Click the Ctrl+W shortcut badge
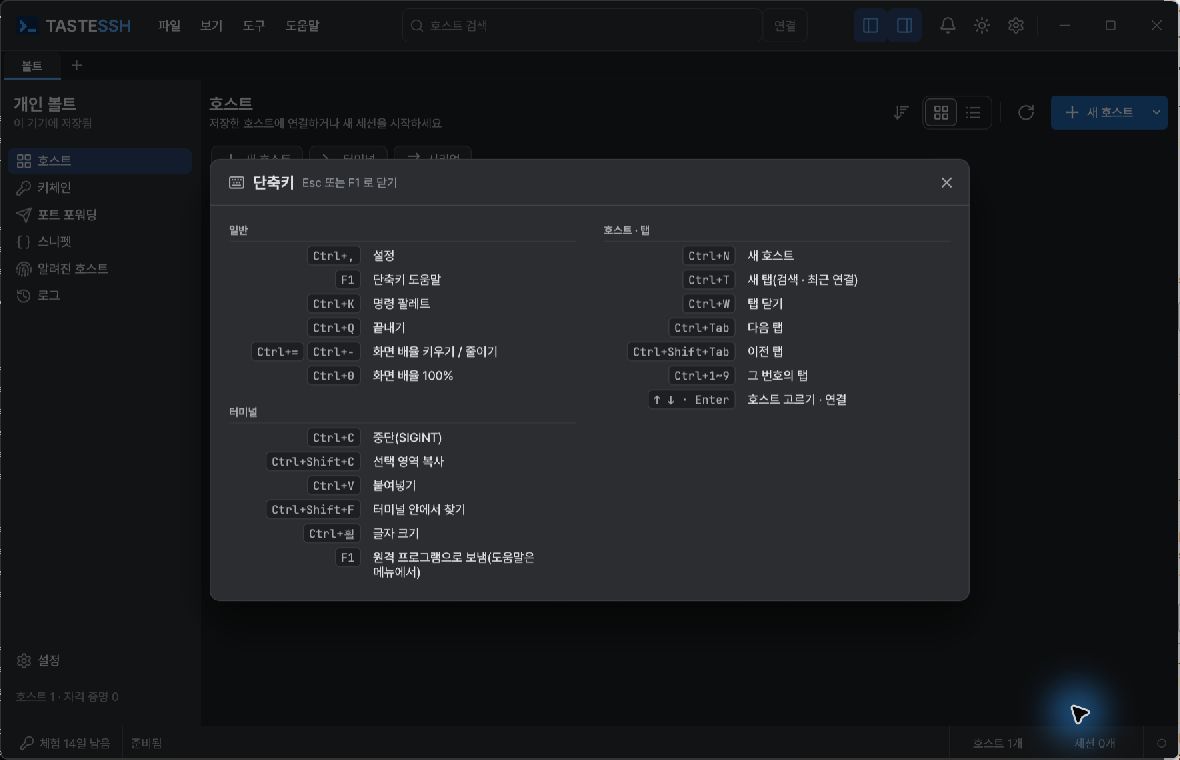This screenshot has height=760, width=1180. point(708,304)
